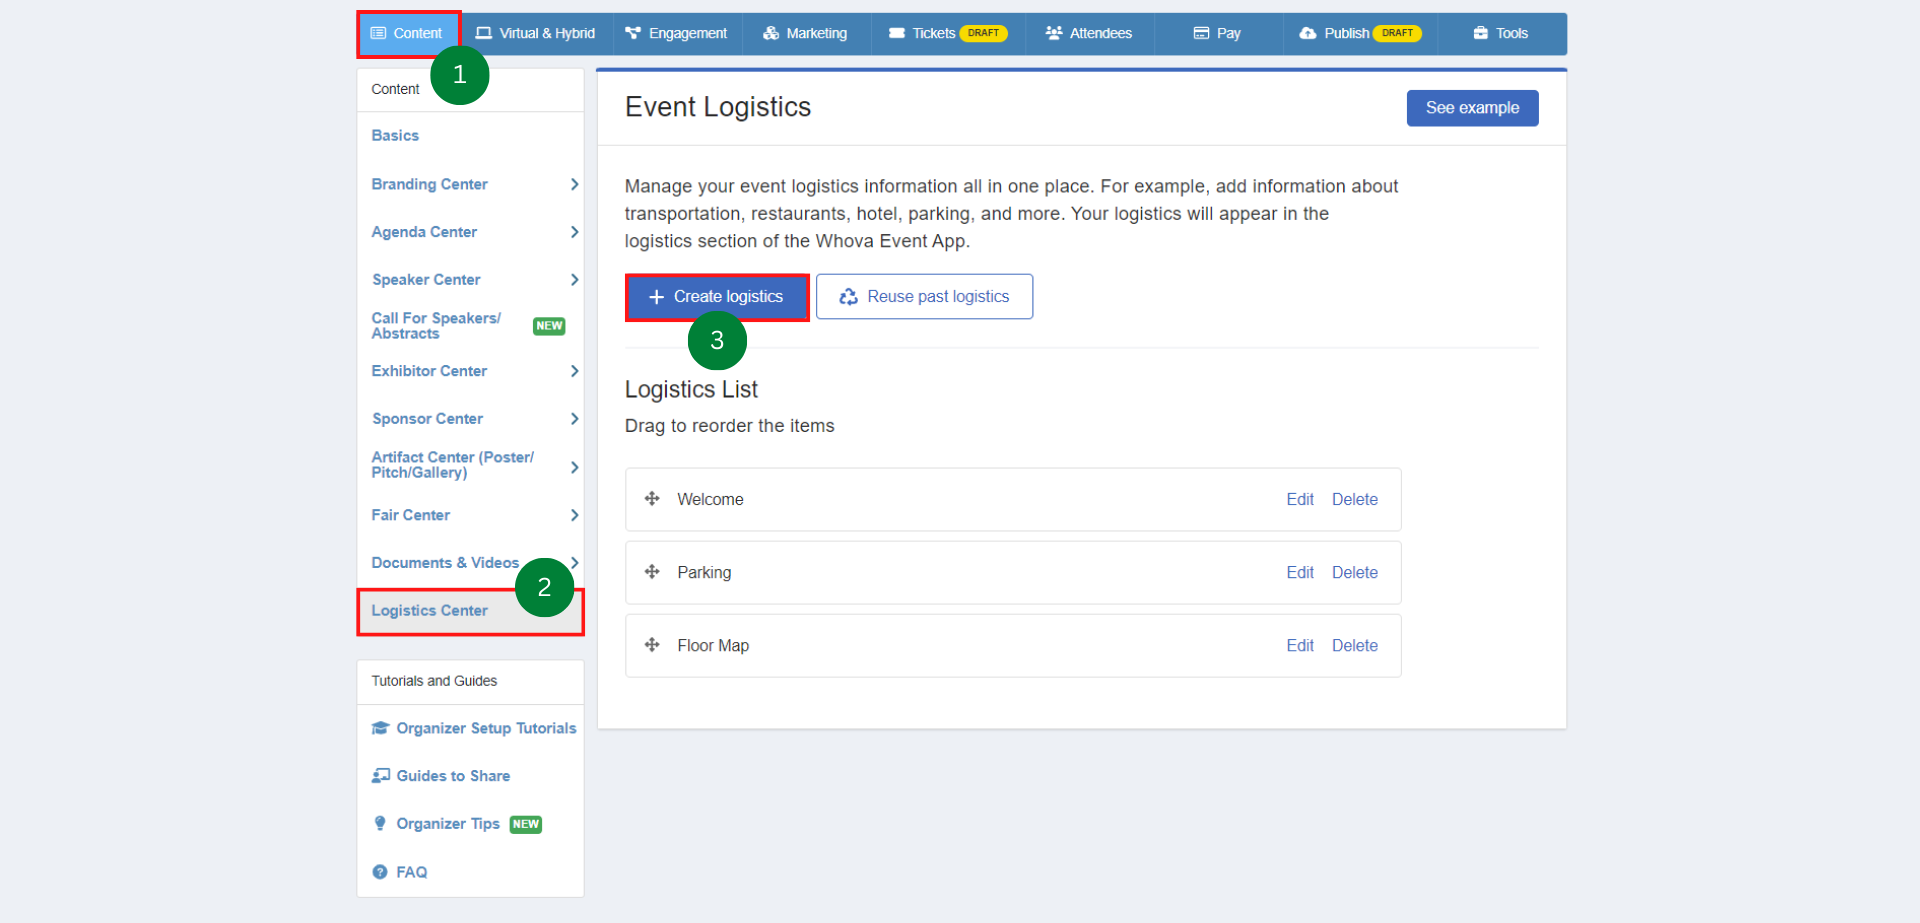This screenshot has width=1920, height=923.
Task: Click the Publish tab cloud icon
Action: point(1309,33)
